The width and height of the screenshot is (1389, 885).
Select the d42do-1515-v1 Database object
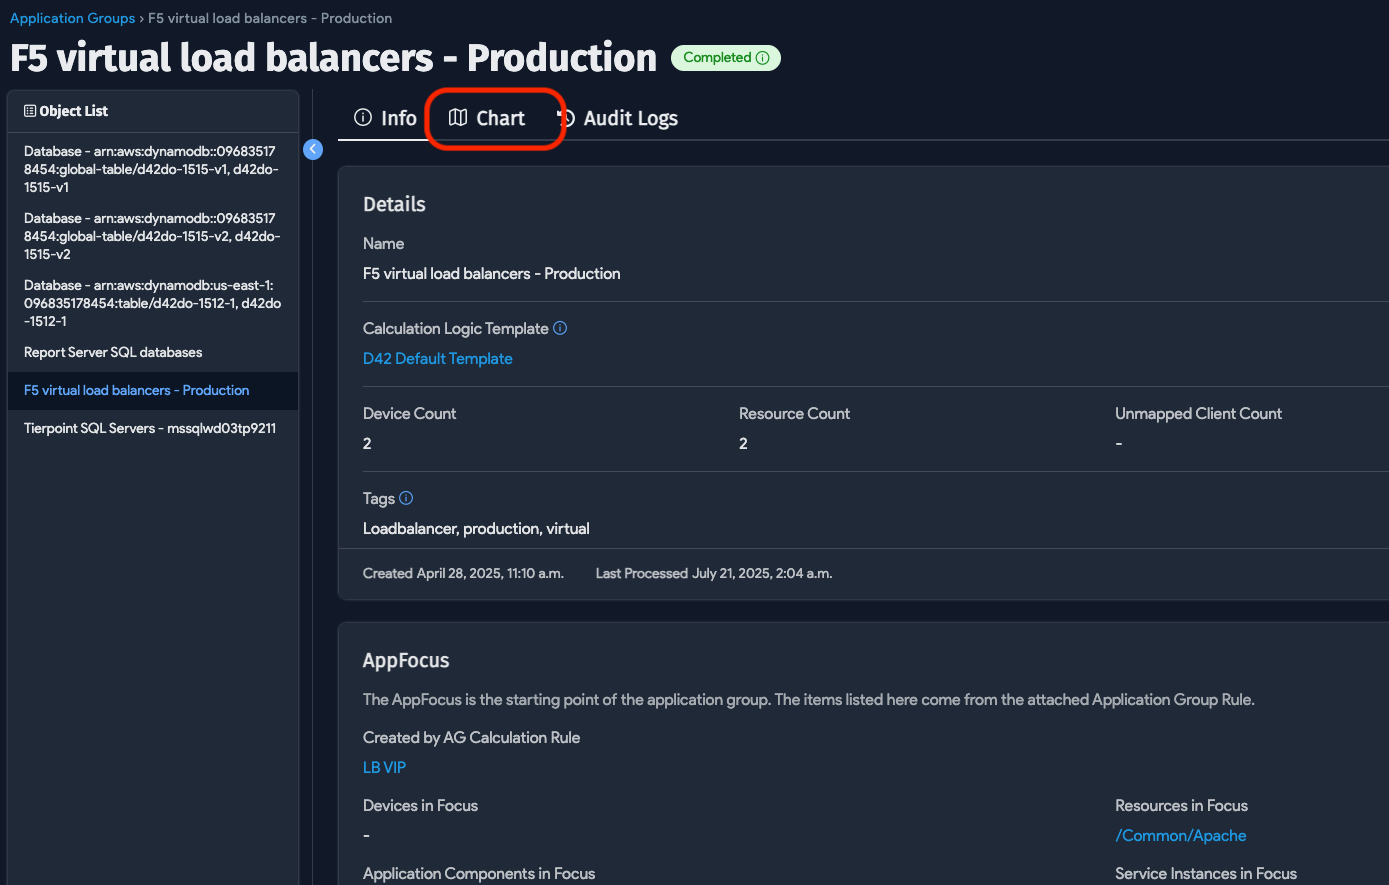click(x=150, y=169)
